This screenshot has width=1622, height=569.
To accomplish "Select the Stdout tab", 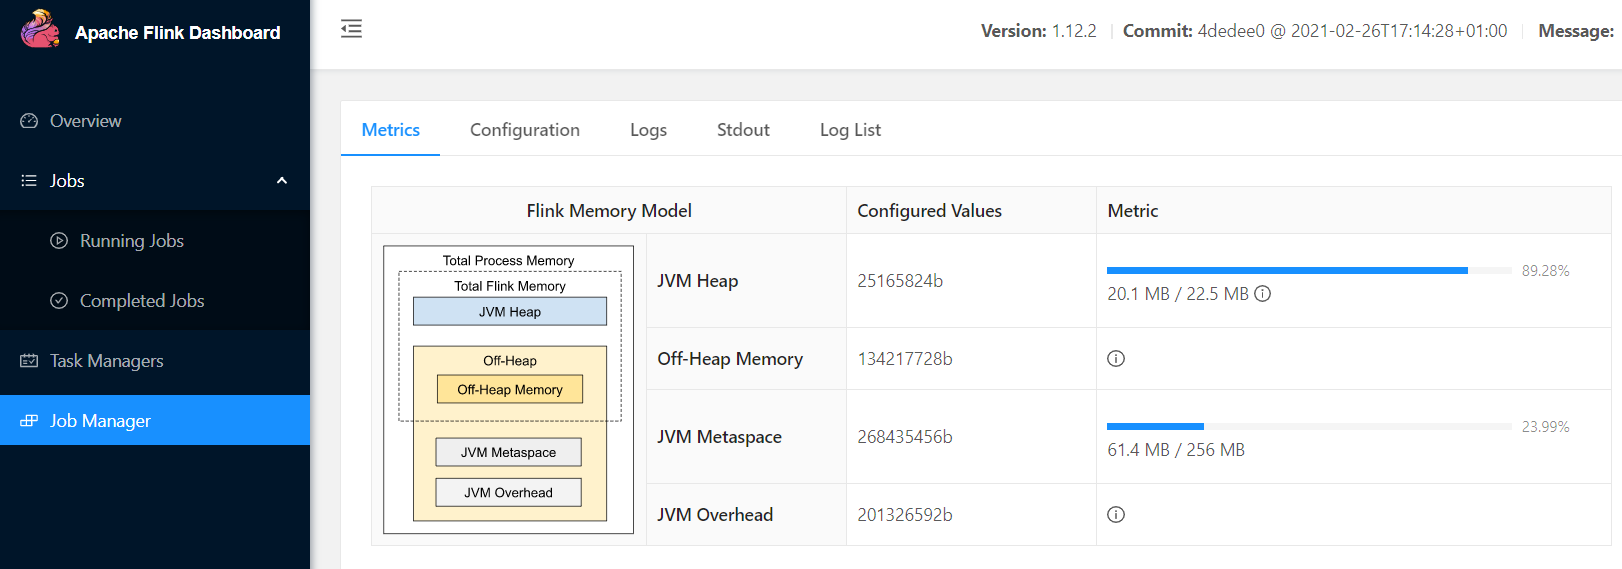I will tap(743, 130).
